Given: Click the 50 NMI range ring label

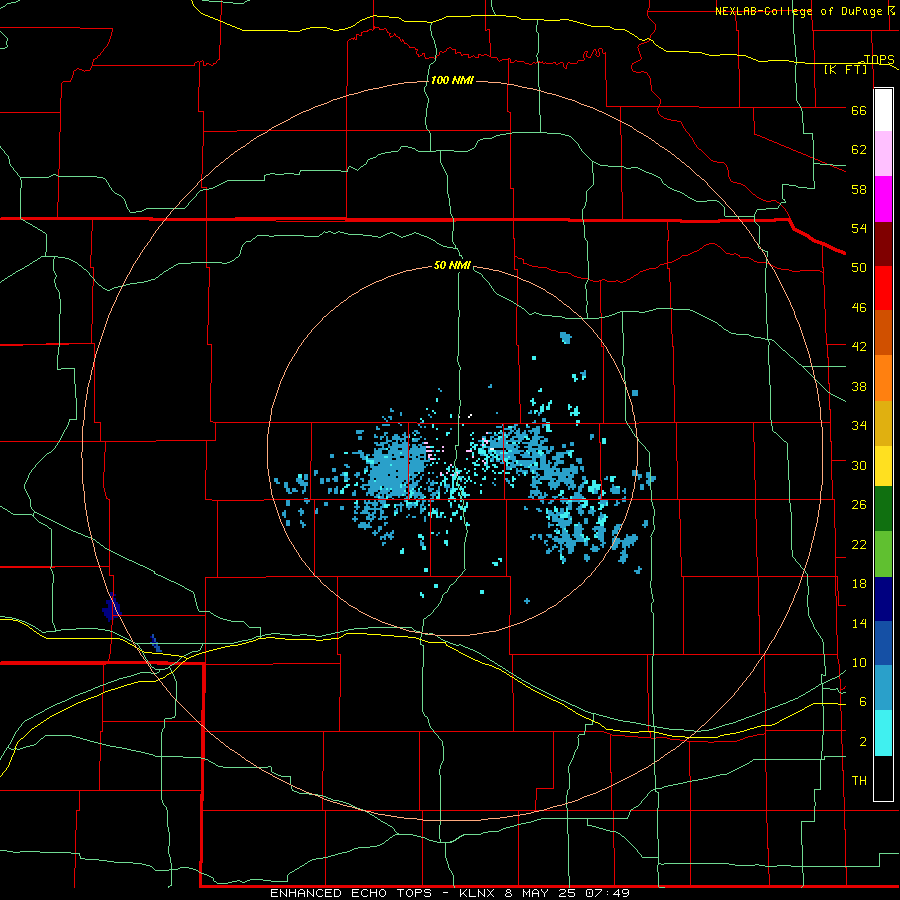Looking at the screenshot, I should (452, 265).
